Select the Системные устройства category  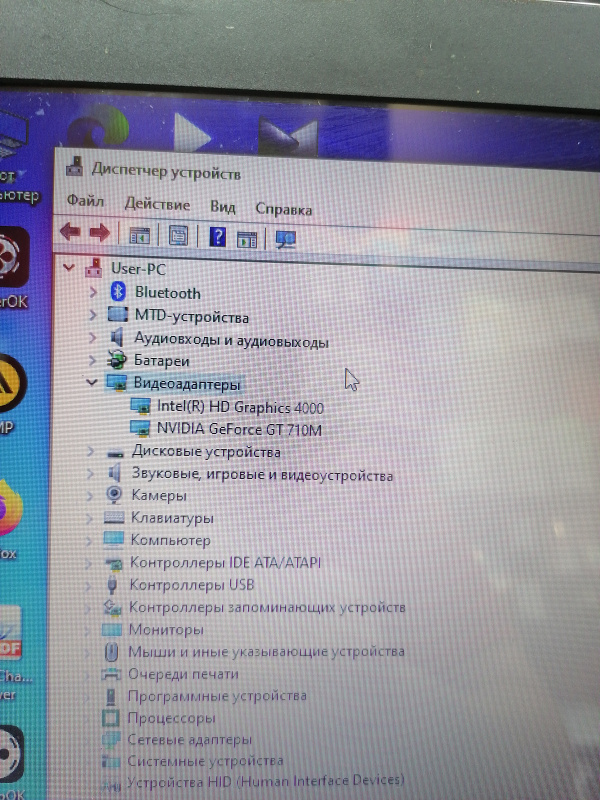pos(205,761)
